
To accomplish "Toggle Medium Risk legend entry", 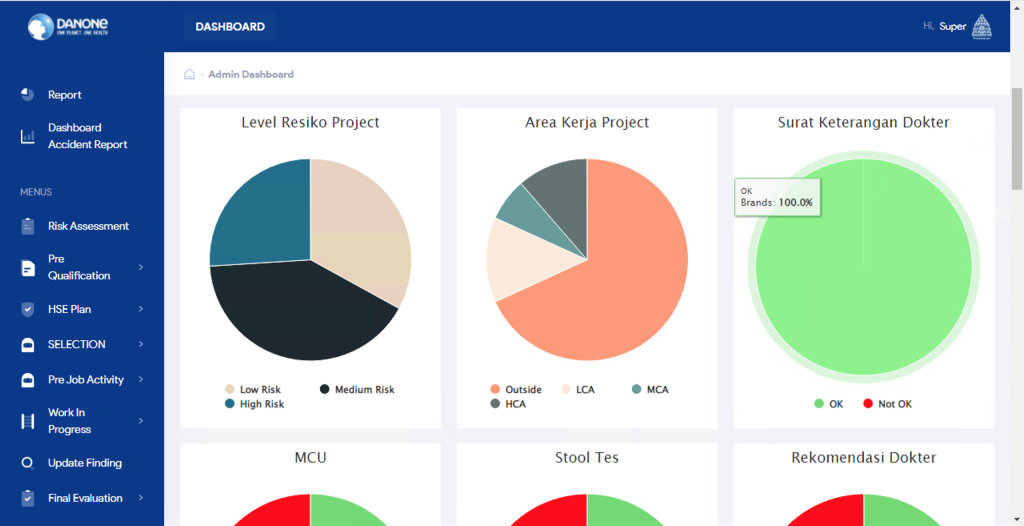I will click(x=357, y=389).
